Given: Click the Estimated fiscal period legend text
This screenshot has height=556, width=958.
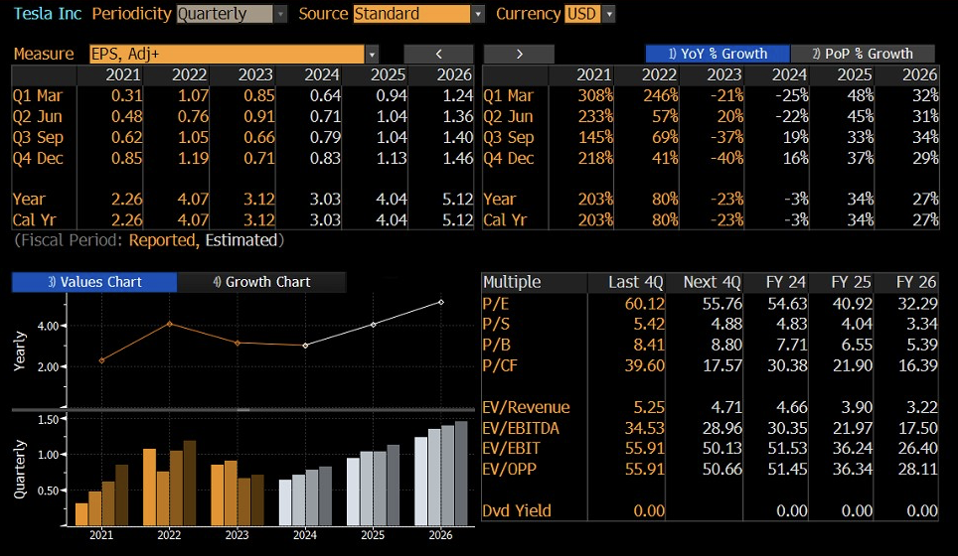Looking at the screenshot, I should pos(241,240).
